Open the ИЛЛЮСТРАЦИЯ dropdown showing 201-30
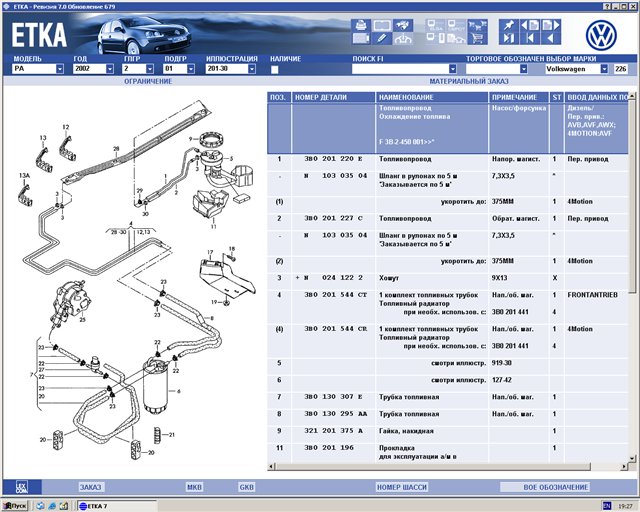This screenshot has height=512, width=640. [252, 69]
